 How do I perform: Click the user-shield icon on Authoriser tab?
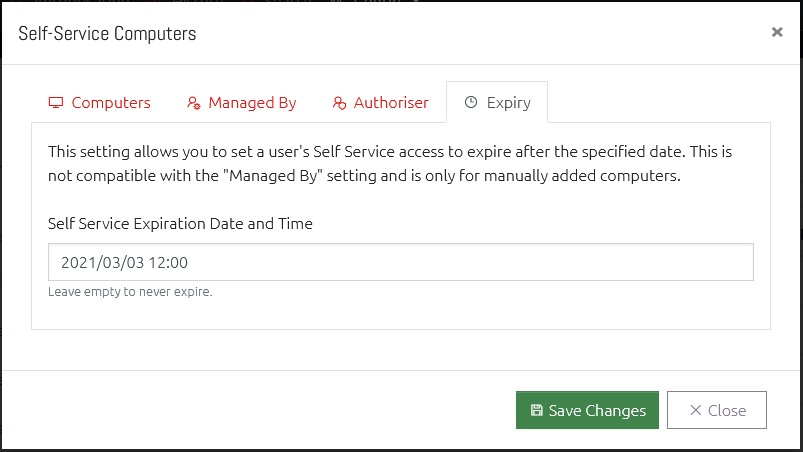point(339,103)
